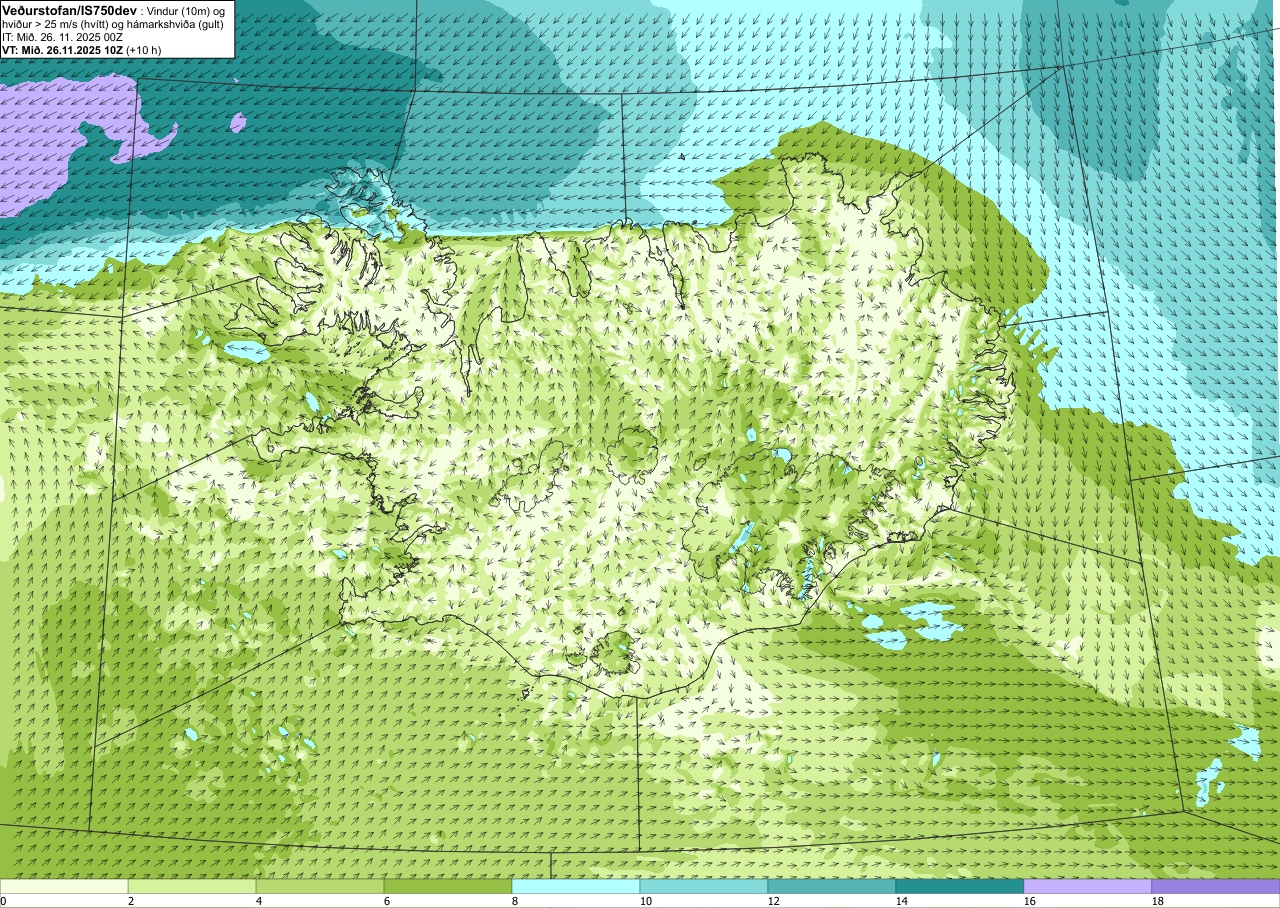Screen dimensions: 1280x908
Task: Click the 6–8 m/s olive green swatch
Action: (x=448, y=886)
